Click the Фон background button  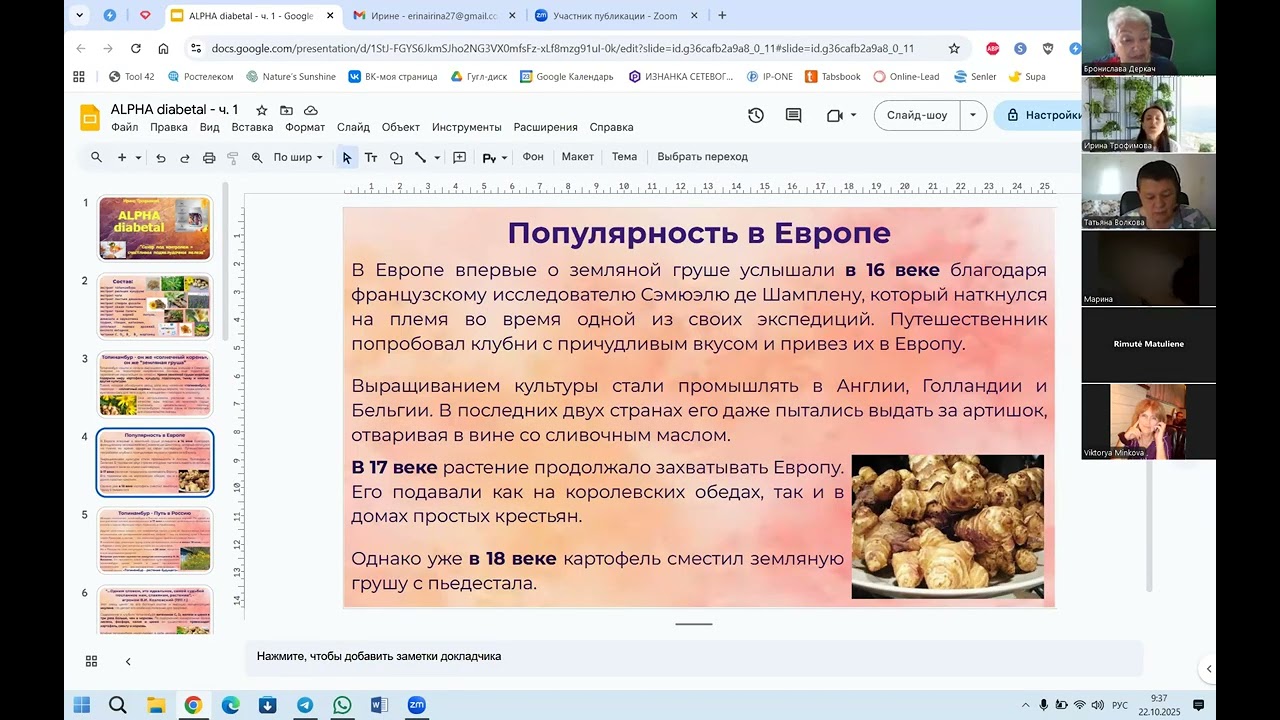click(x=533, y=157)
